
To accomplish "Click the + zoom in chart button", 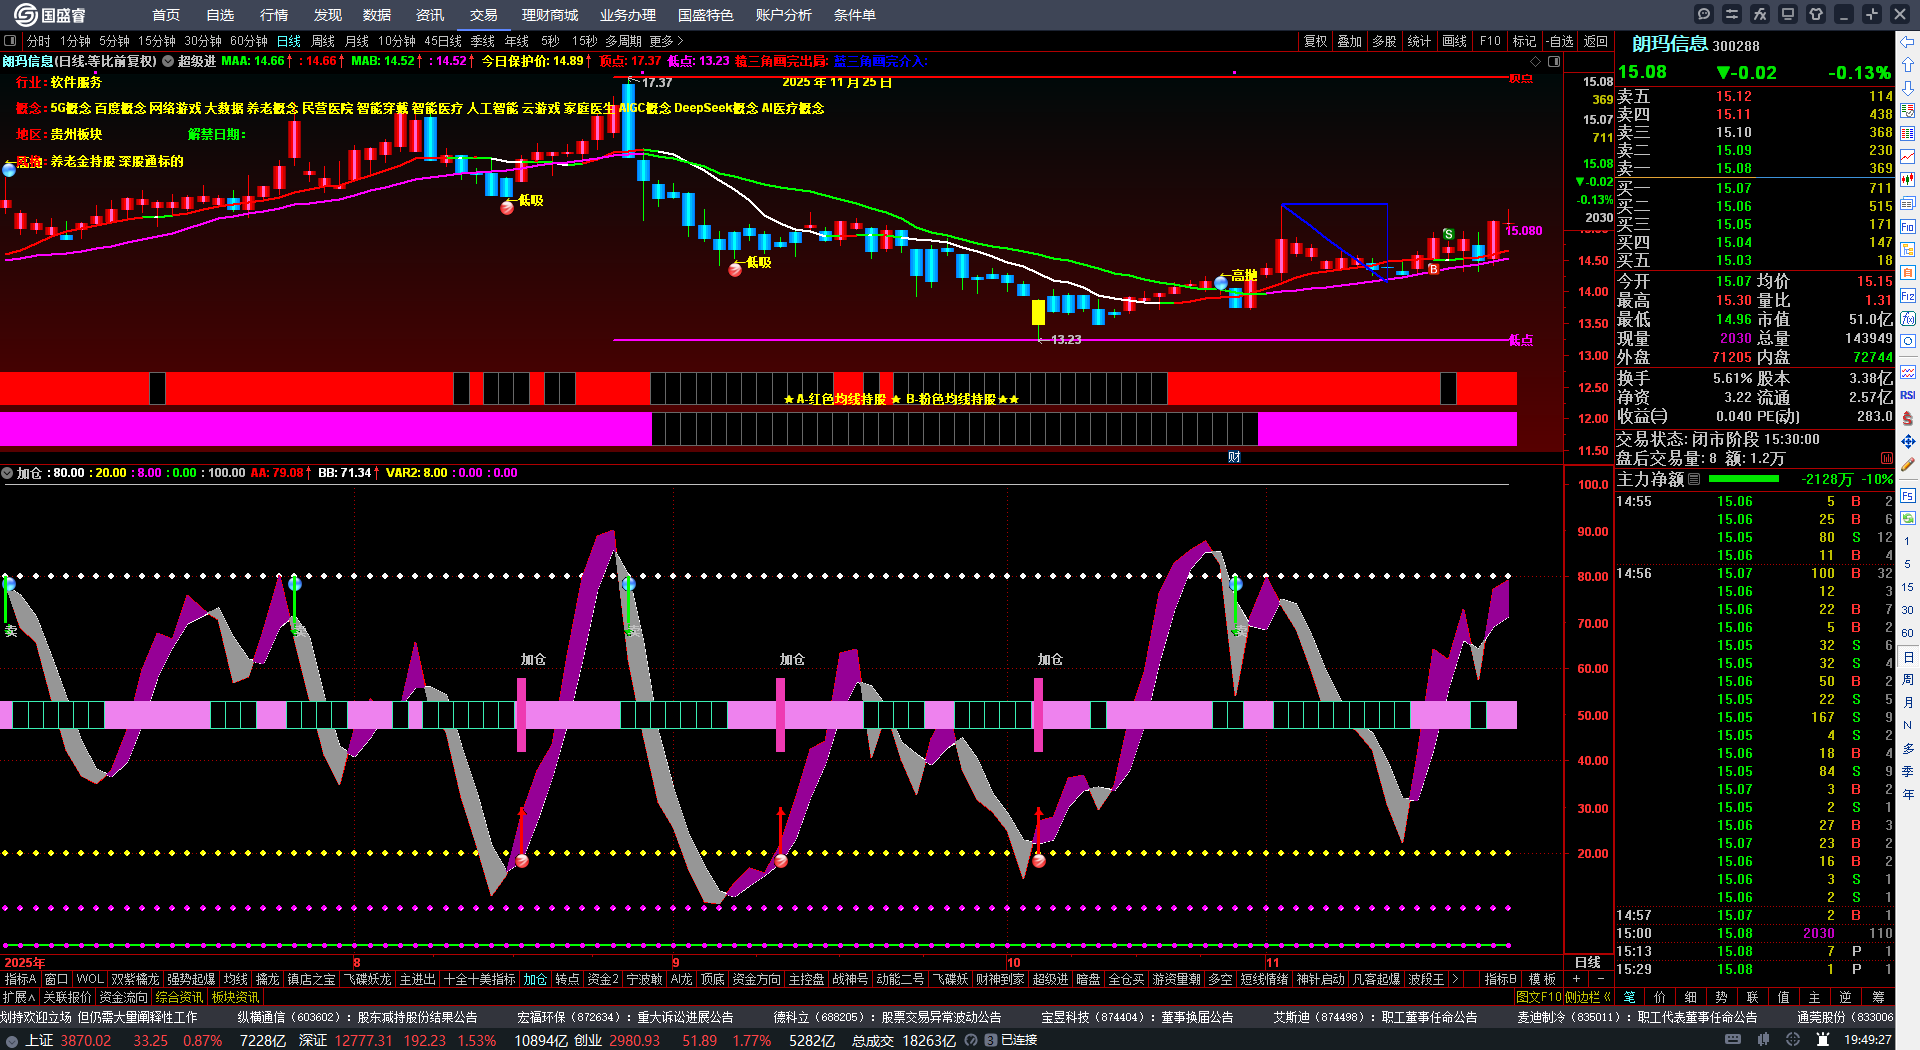I will tap(1576, 979).
